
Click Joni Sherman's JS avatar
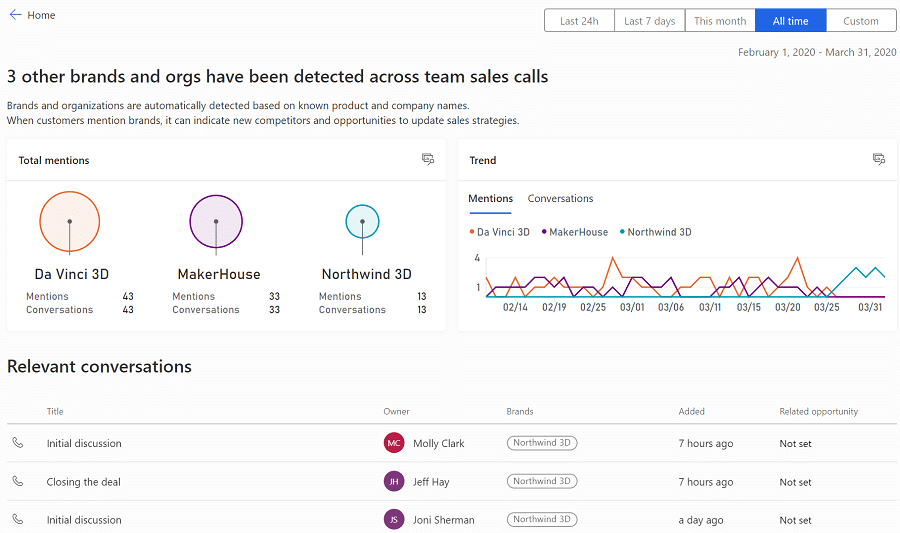pyautogui.click(x=394, y=519)
